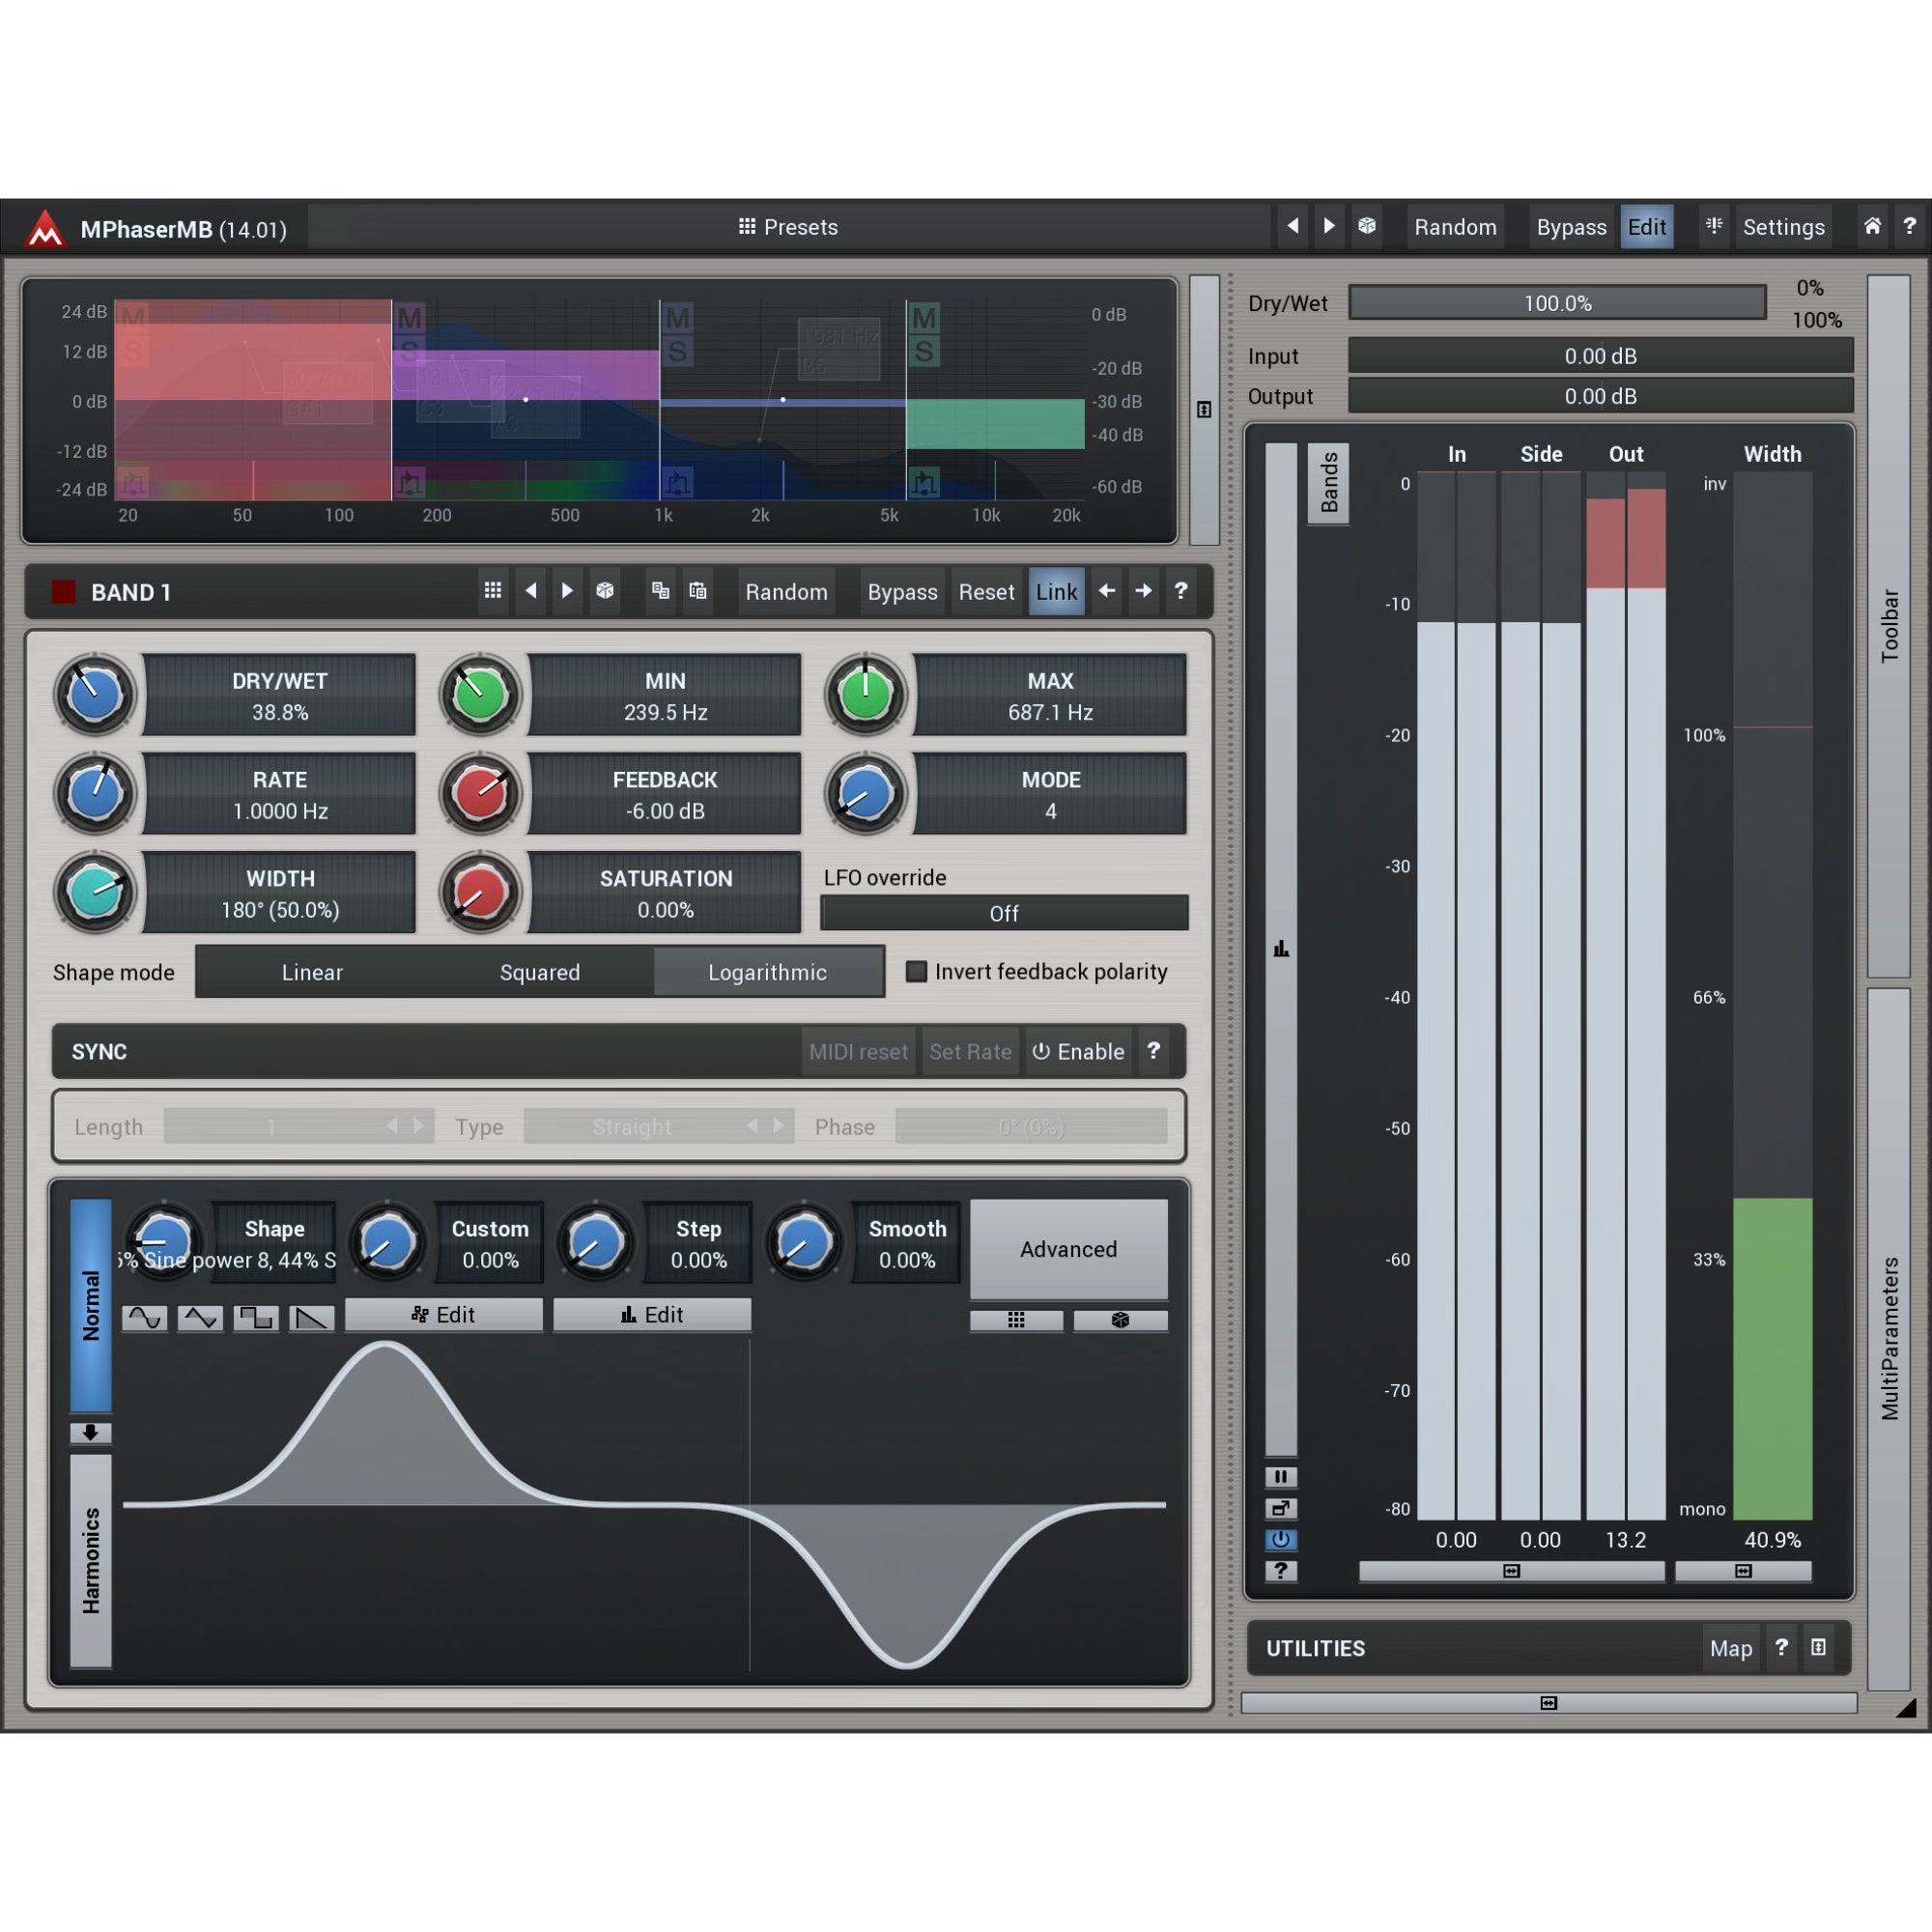The height and width of the screenshot is (1932, 1932).
Task: Toggle global Bypass button
Action: [x=1571, y=227]
